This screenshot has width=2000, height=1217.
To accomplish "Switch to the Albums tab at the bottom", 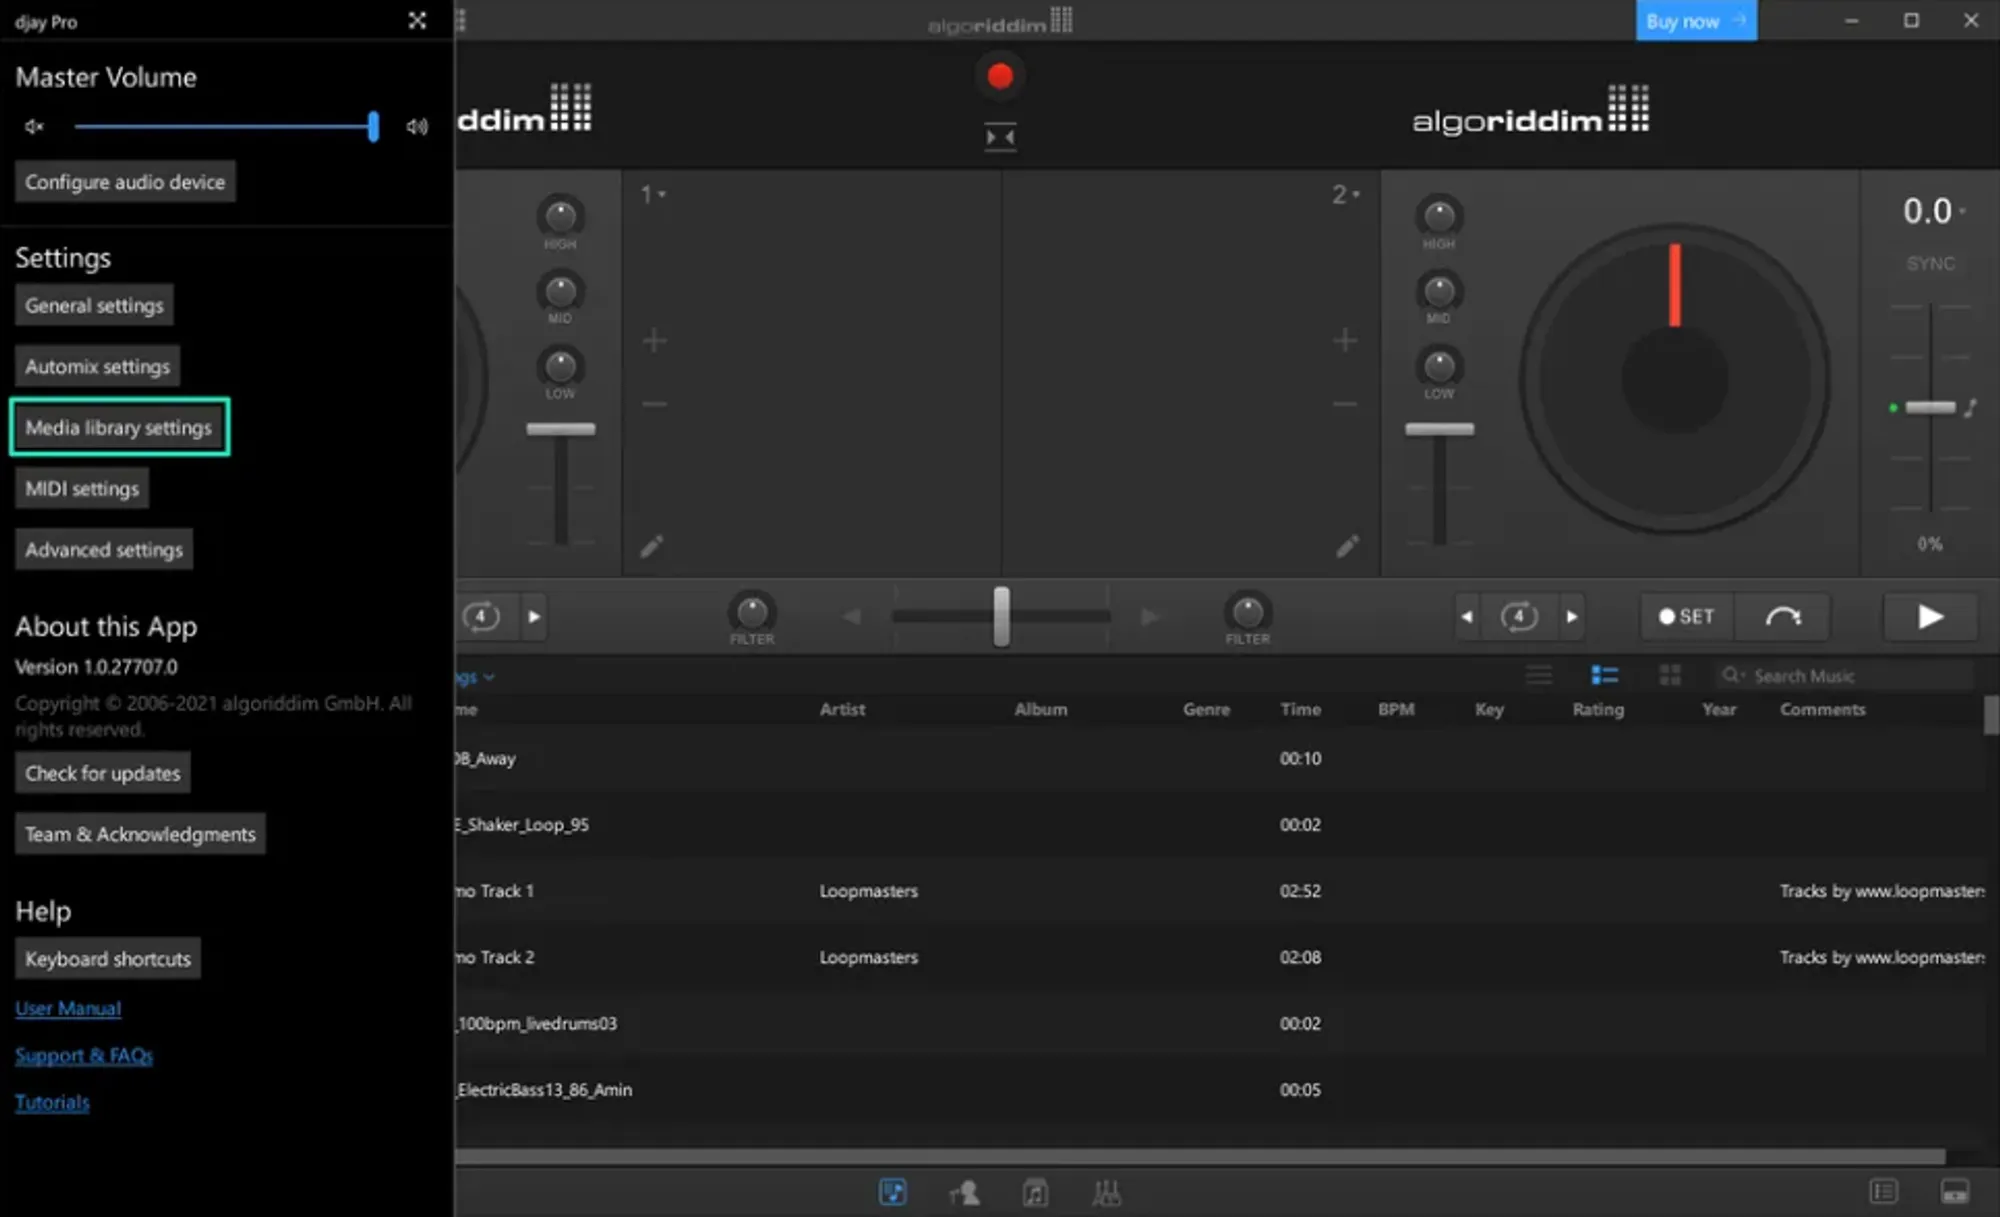I will click(x=1037, y=1192).
